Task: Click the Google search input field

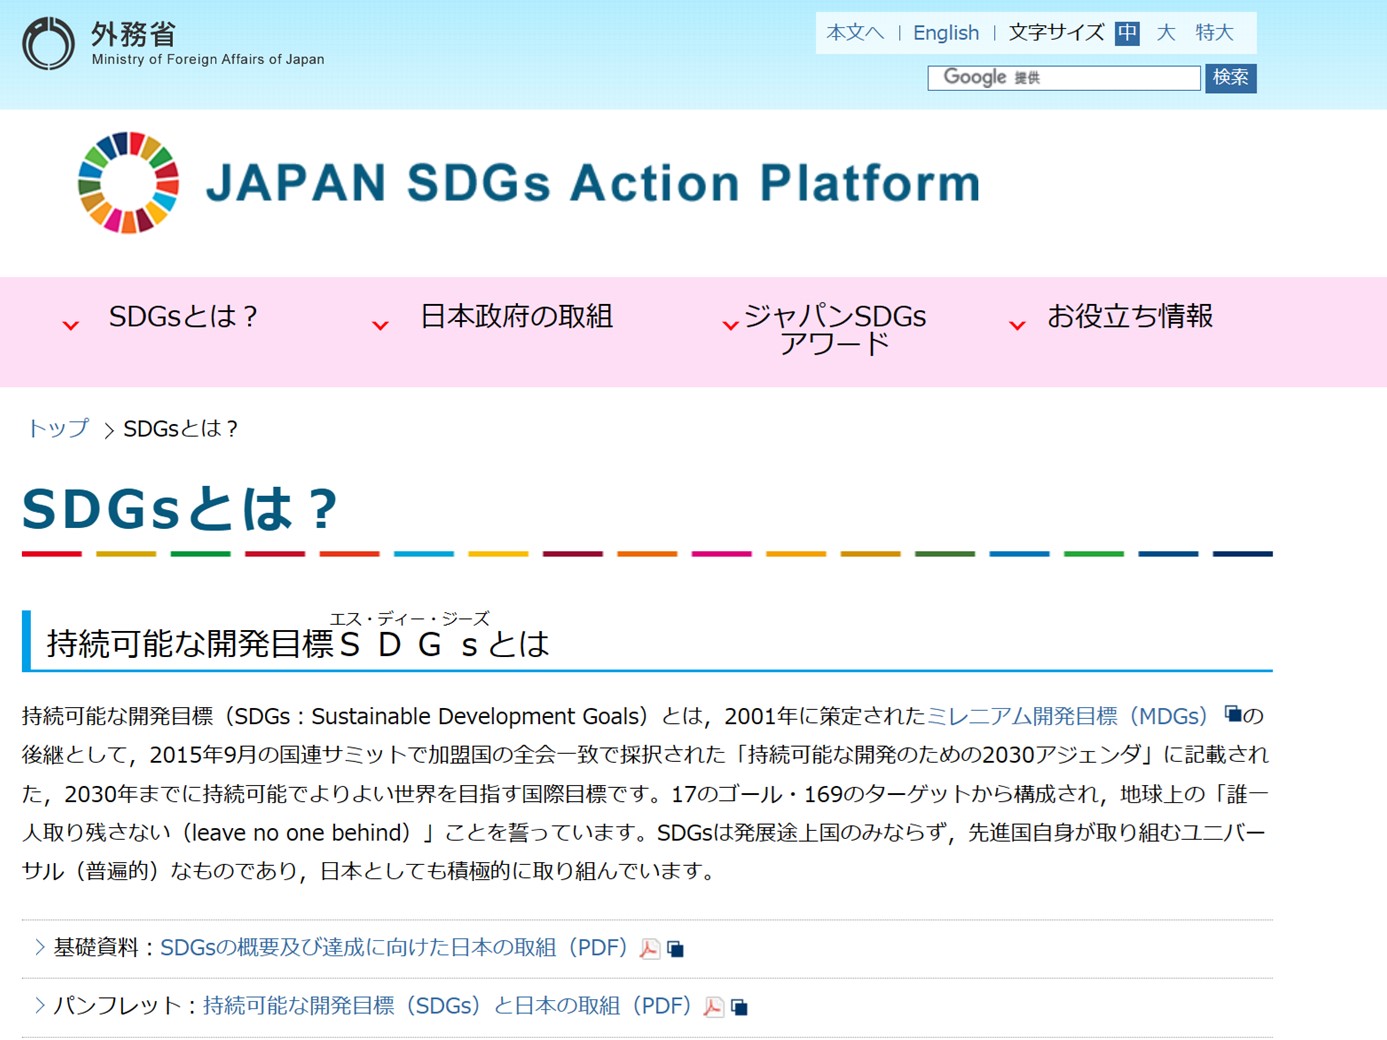Action: (1063, 78)
